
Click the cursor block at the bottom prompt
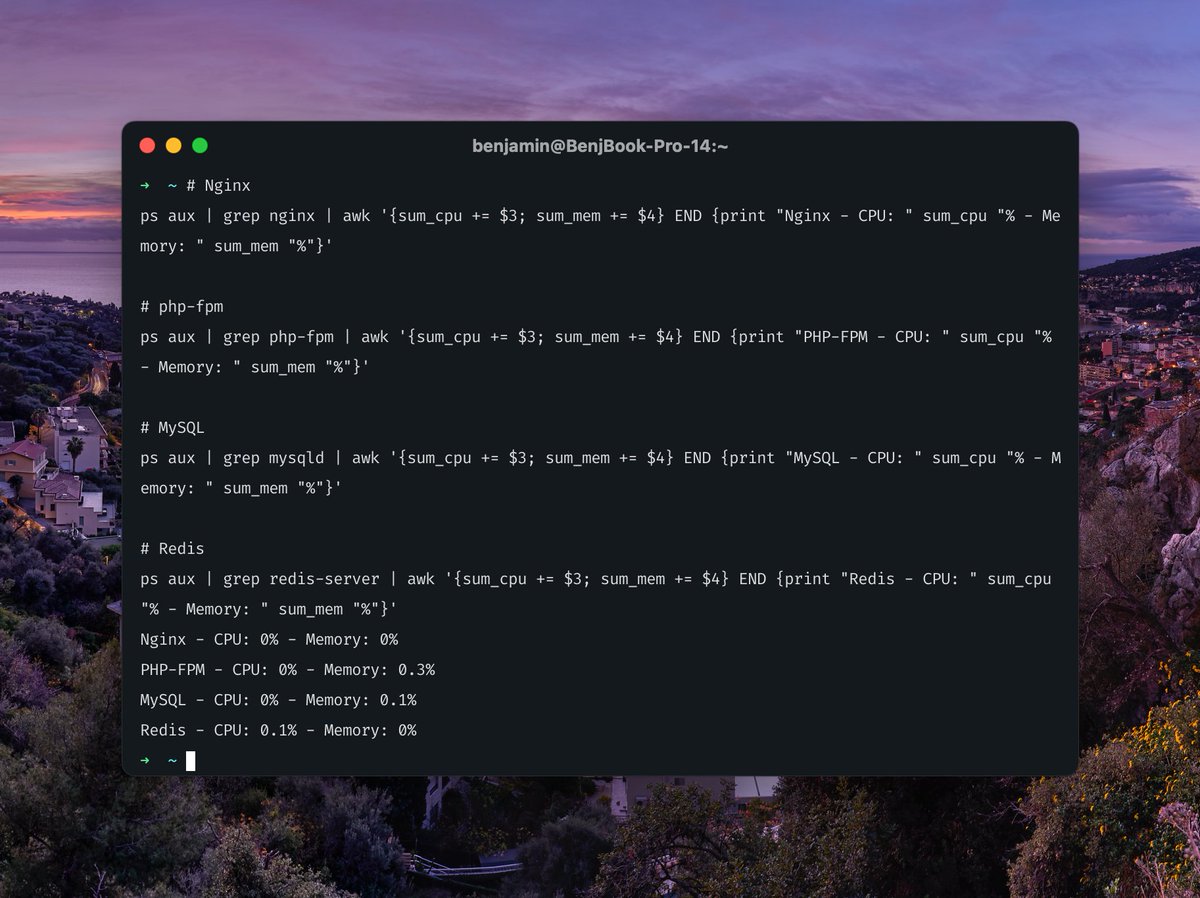click(190, 761)
